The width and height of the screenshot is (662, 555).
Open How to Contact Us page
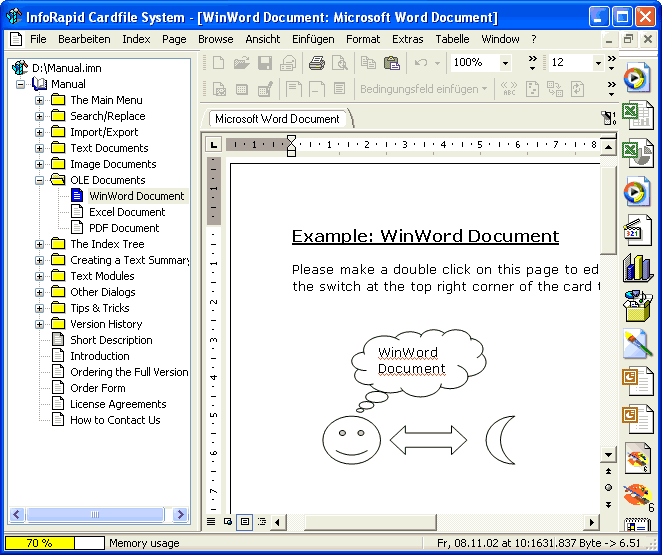(x=115, y=420)
